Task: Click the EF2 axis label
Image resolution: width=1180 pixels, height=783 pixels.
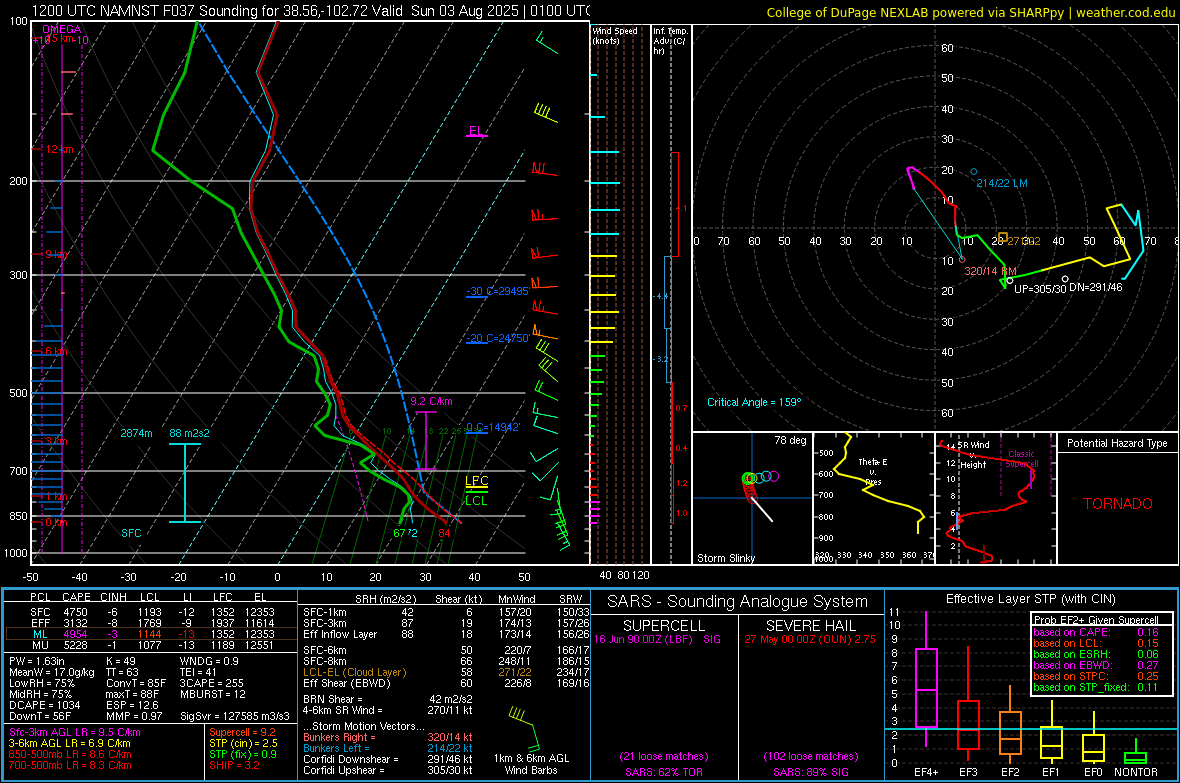Action: pyautogui.click(x=1010, y=772)
